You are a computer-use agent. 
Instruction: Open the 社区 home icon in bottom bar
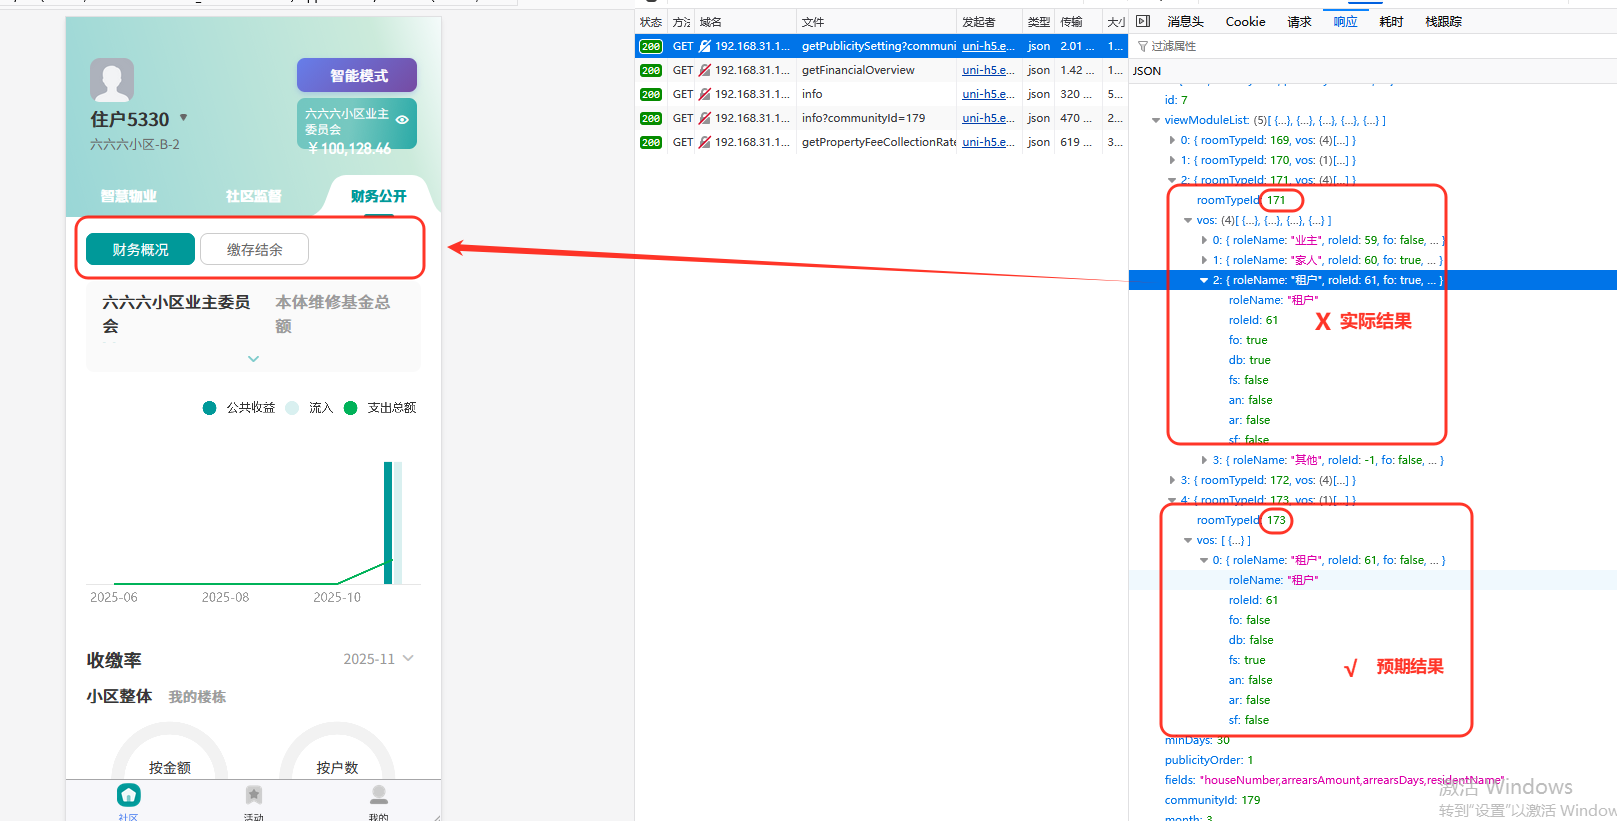tap(128, 796)
